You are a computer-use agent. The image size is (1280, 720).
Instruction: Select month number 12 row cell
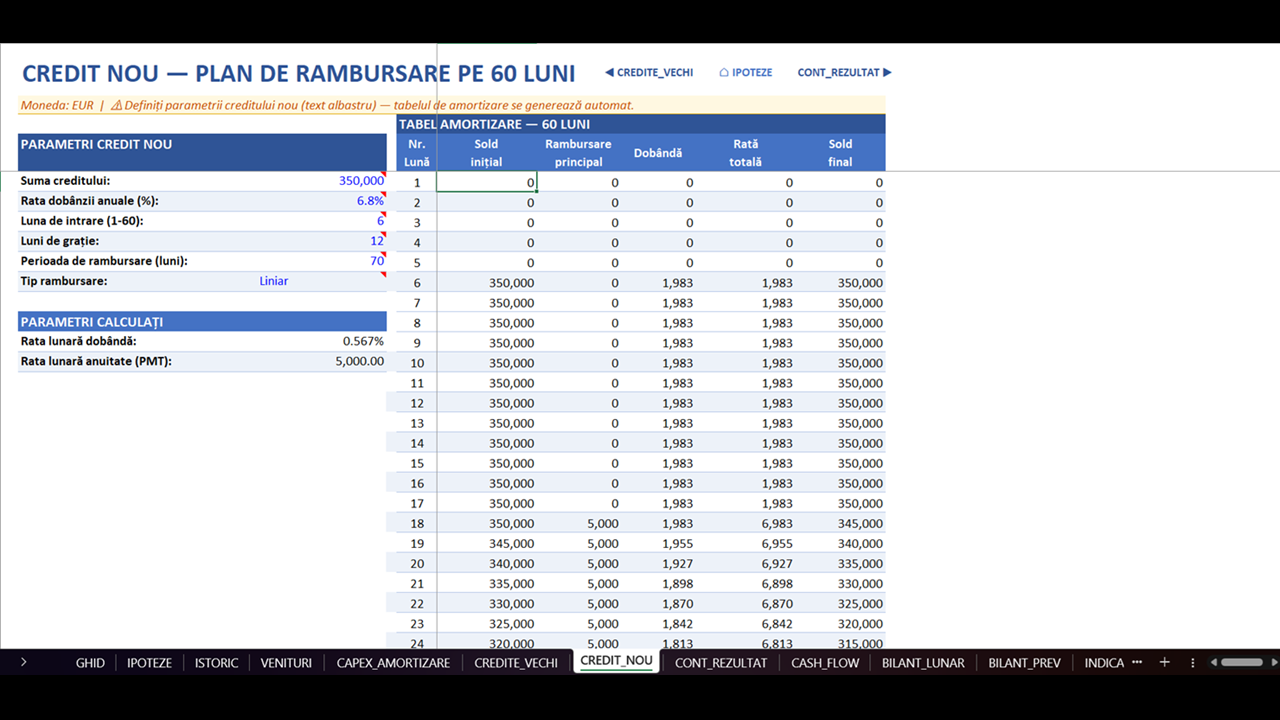[x=417, y=403]
